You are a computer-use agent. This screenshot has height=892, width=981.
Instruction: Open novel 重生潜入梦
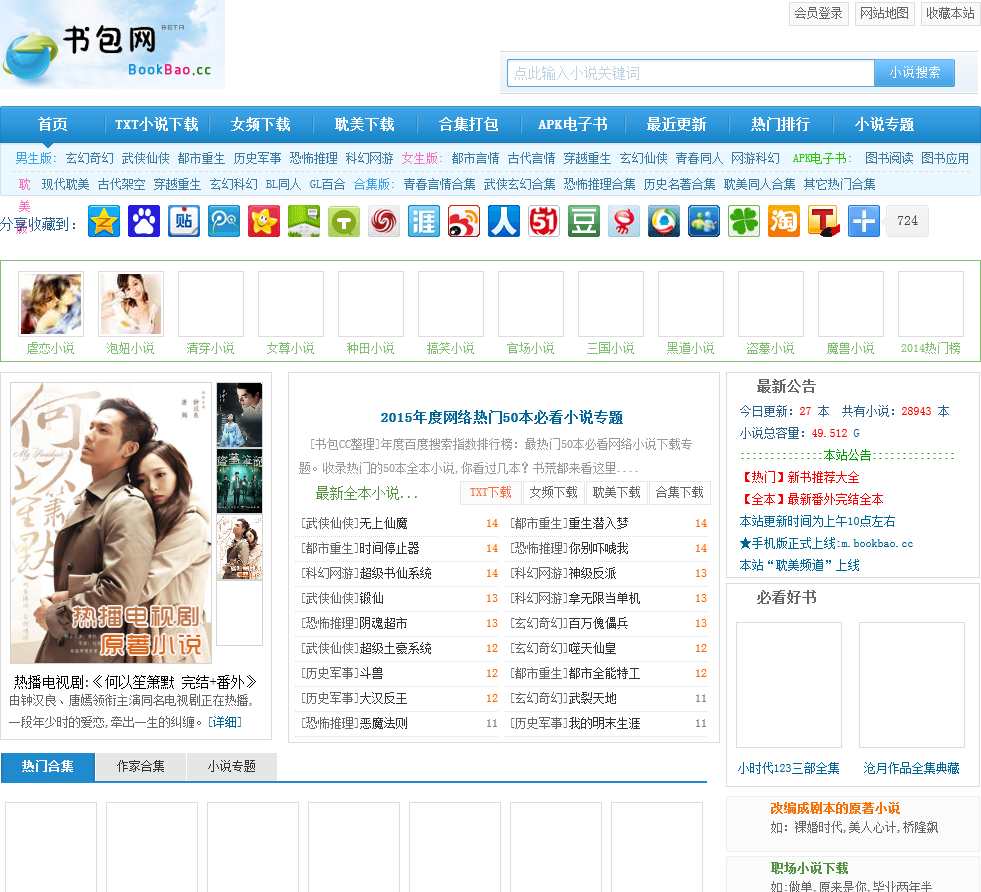598,523
